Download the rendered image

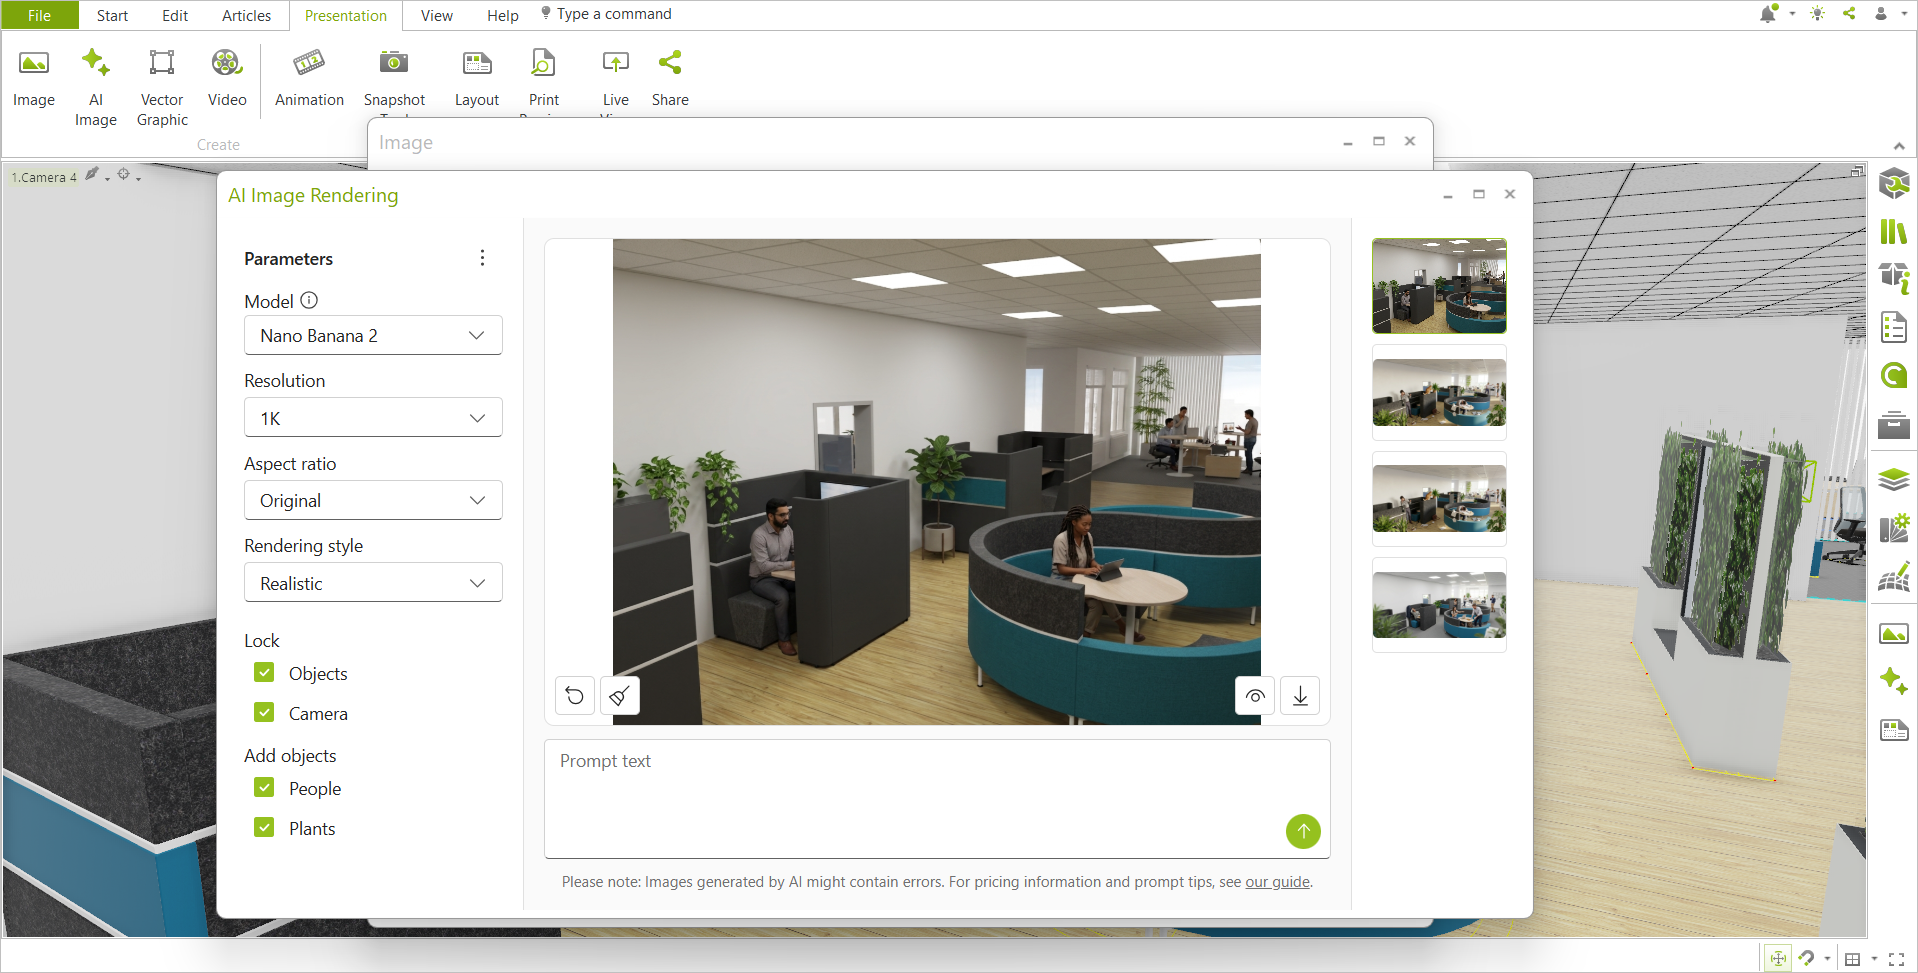(1300, 696)
